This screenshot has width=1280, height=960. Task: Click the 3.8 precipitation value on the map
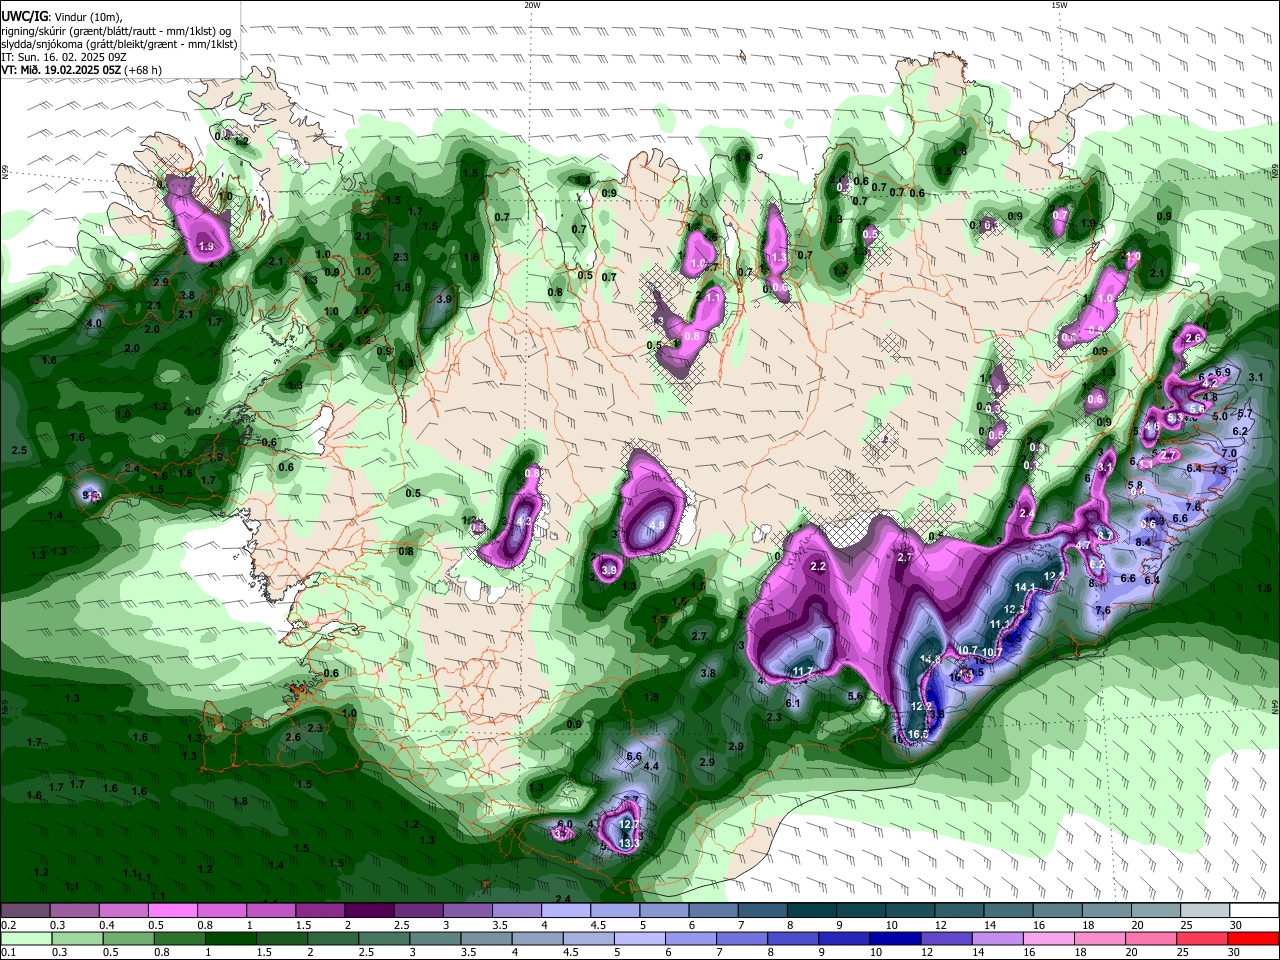coord(708,673)
